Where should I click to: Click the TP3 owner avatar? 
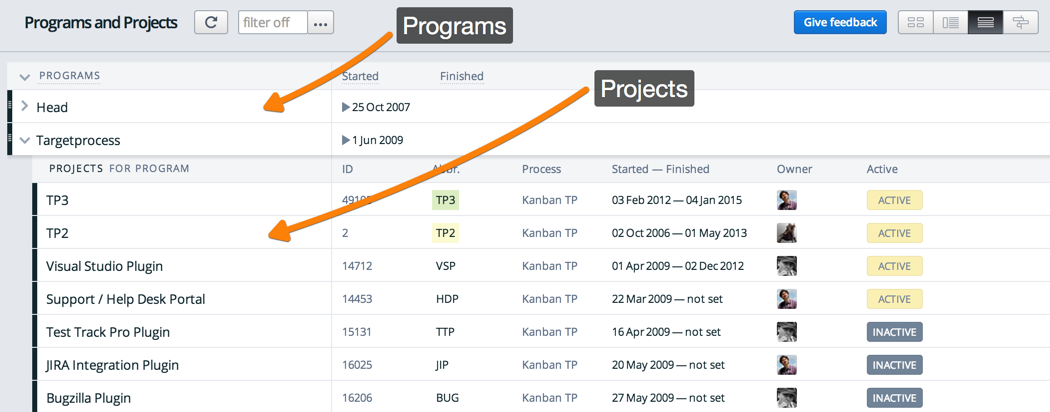click(787, 200)
